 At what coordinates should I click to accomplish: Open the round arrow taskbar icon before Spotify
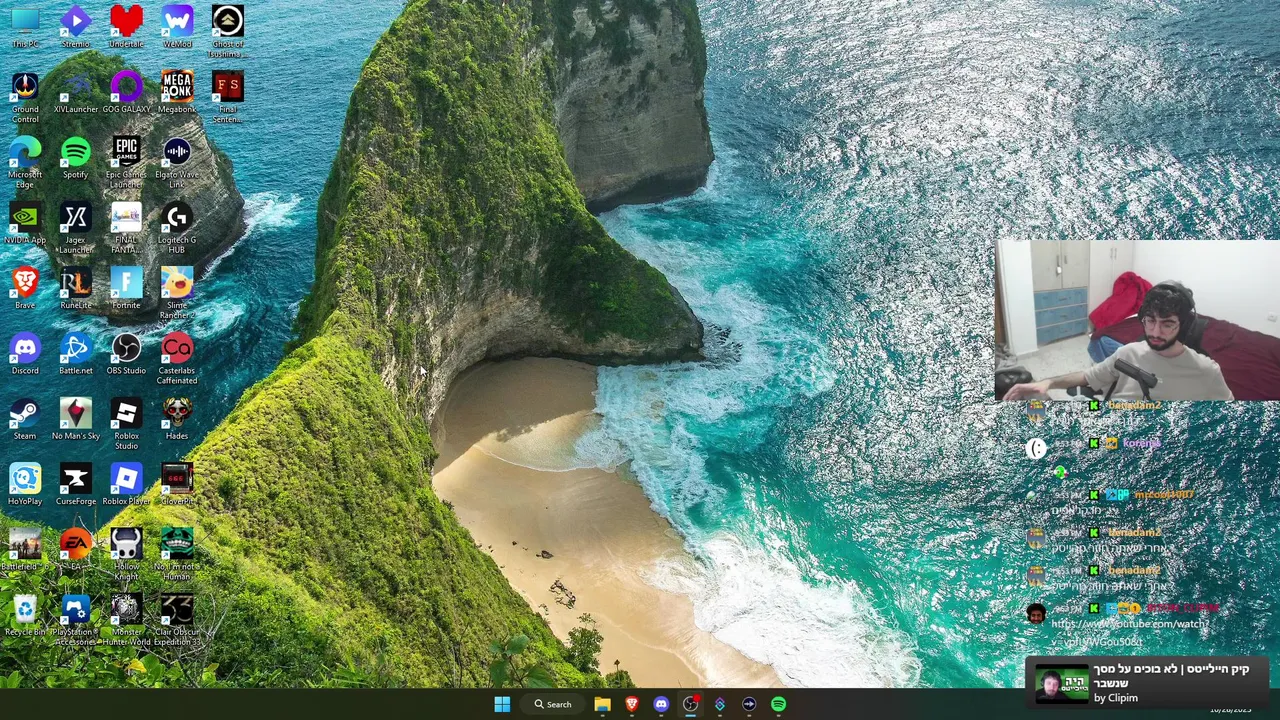(x=749, y=704)
